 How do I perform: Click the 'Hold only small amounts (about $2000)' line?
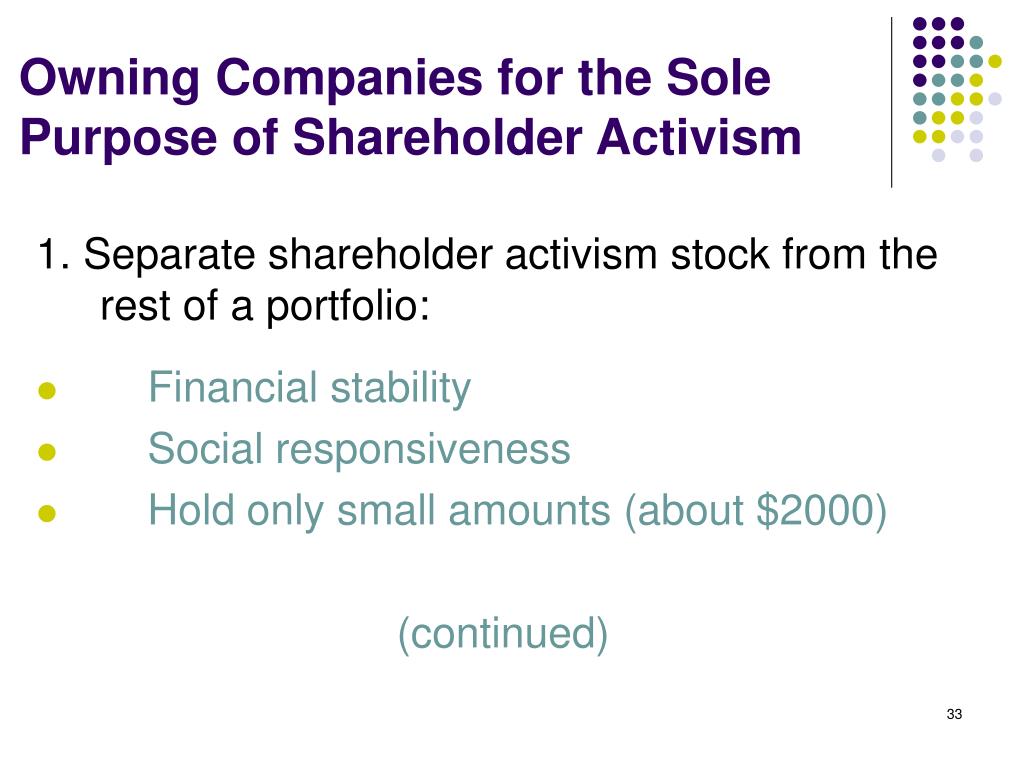pyautogui.click(x=517, y=511)
